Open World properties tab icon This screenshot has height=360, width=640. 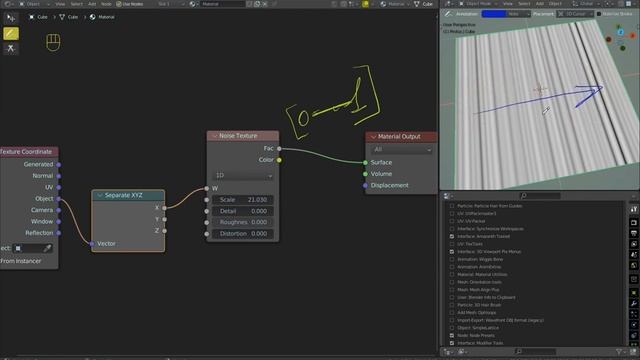[633, 266]
